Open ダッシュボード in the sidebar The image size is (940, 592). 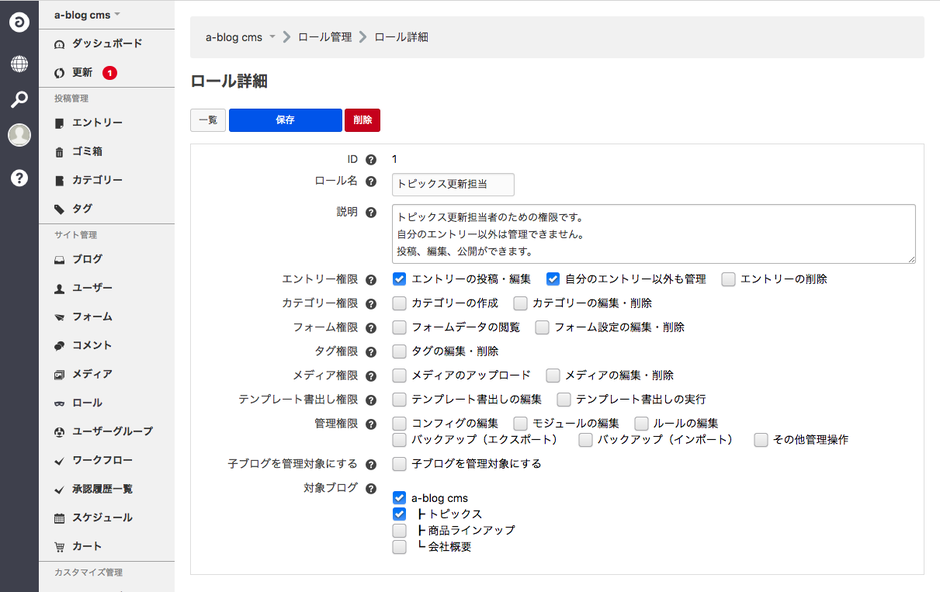click(106, 44)
